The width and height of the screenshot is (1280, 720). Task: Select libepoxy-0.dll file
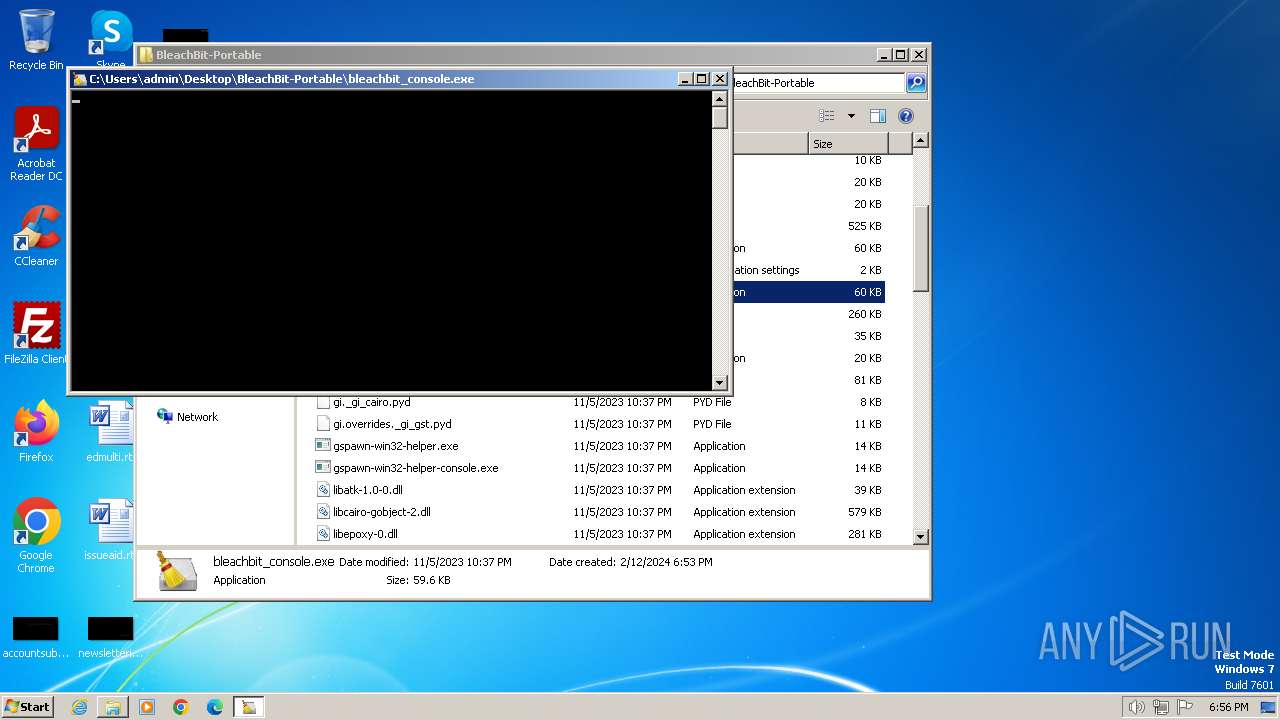click(x=365, y=534)
